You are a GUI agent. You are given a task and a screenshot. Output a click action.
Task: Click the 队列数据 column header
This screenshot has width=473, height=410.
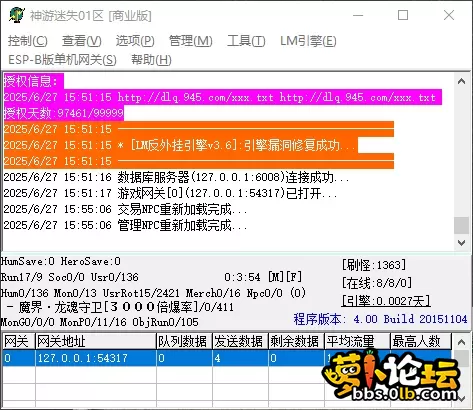184,341
